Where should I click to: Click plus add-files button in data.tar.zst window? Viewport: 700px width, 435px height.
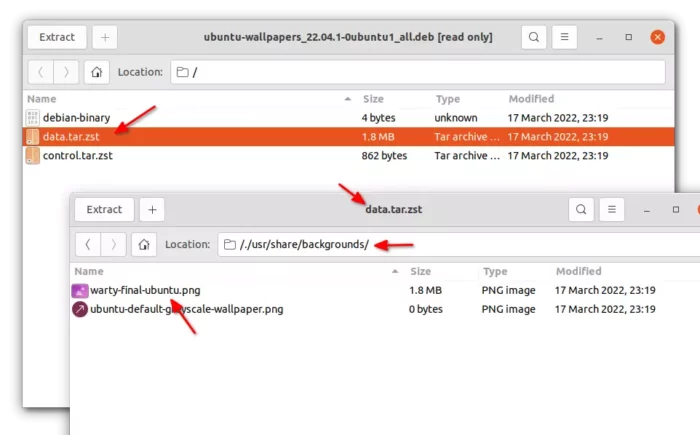152,209
